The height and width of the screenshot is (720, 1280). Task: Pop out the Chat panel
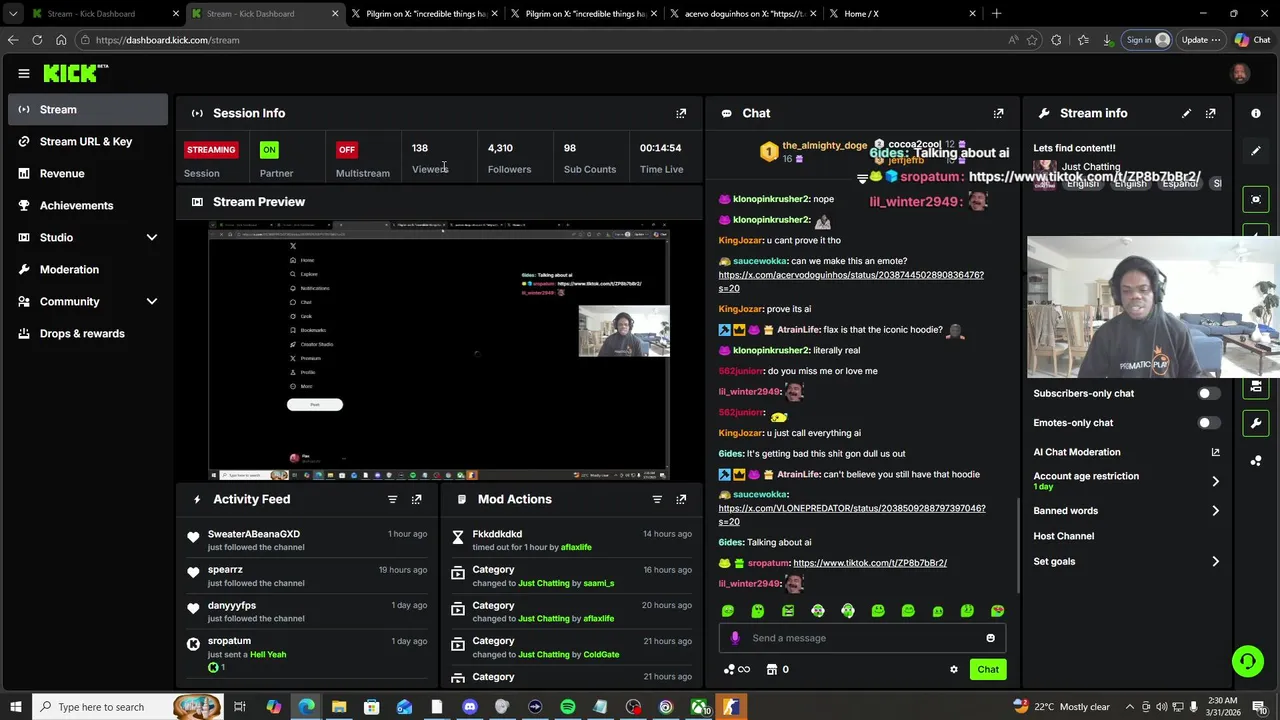[x=998, y=113]
